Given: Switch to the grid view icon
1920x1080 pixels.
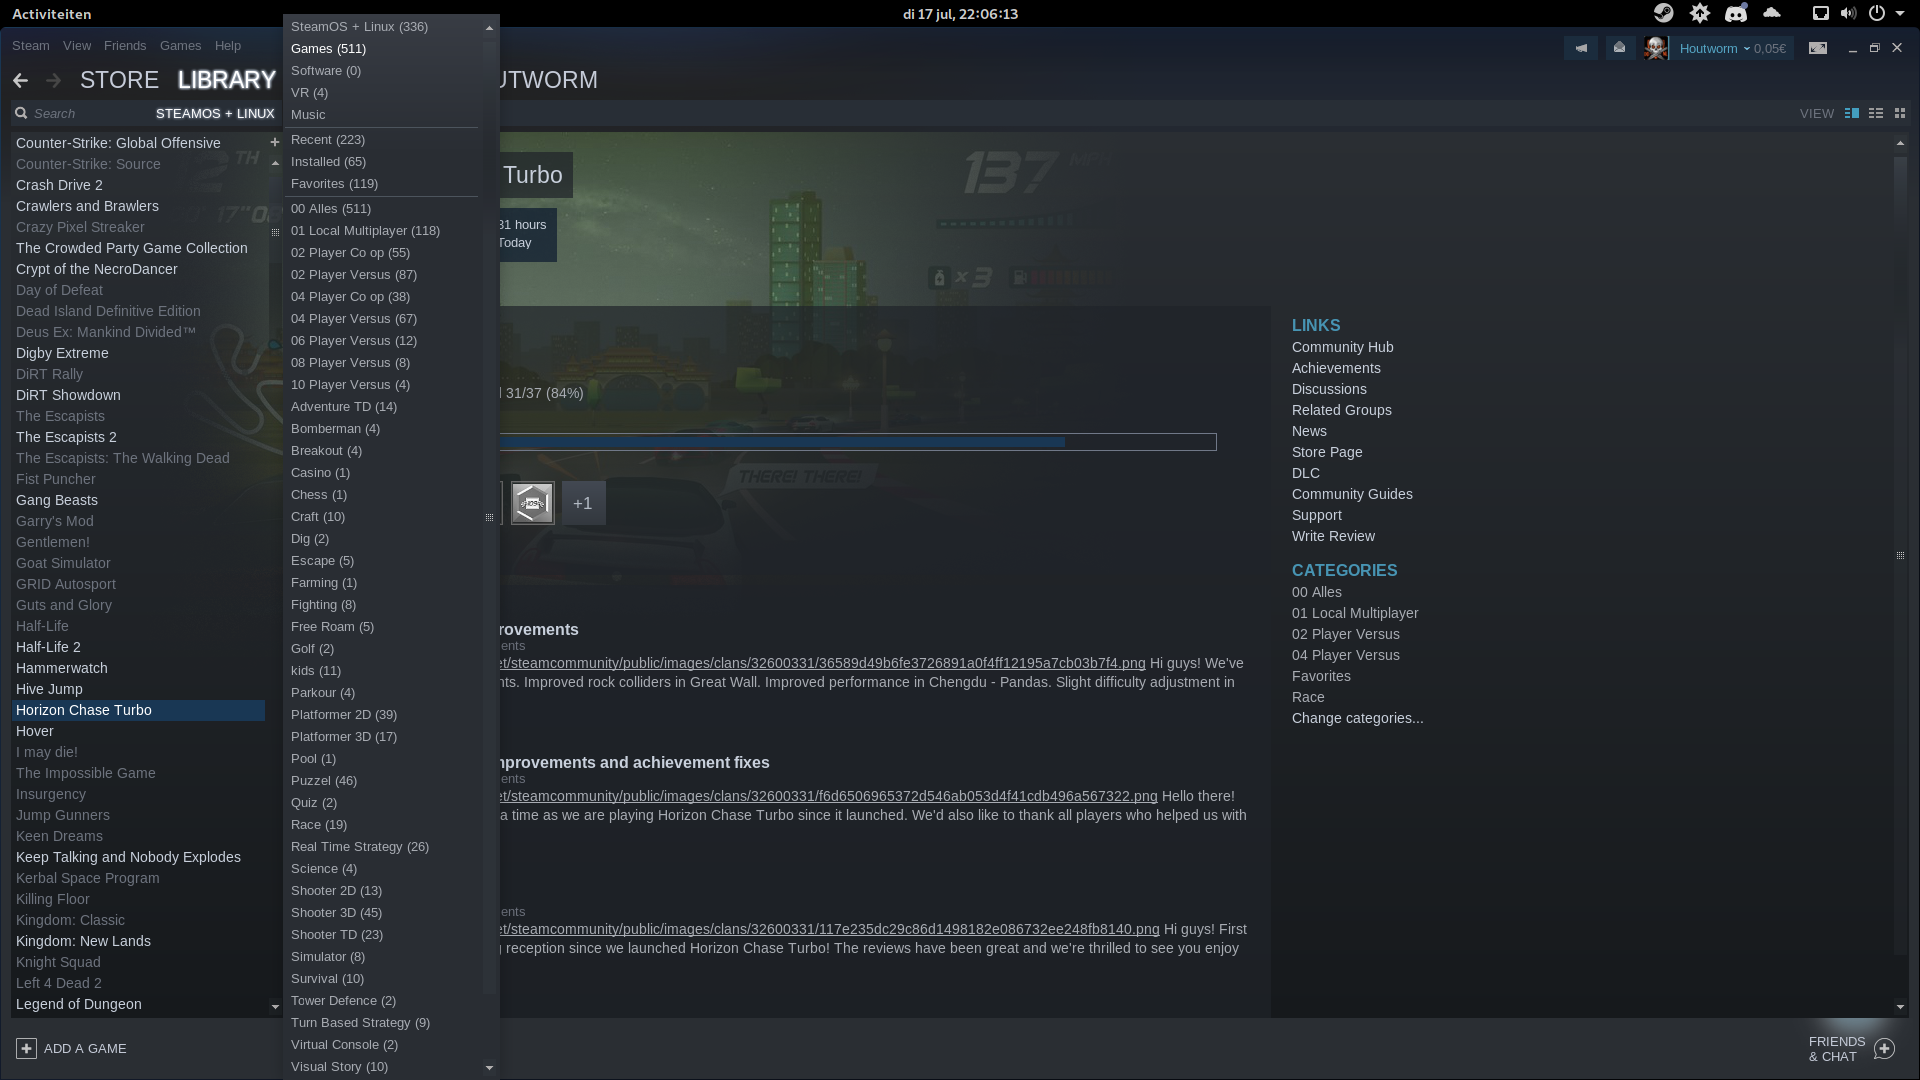Looking at the screenshot, I should 1900,113.
